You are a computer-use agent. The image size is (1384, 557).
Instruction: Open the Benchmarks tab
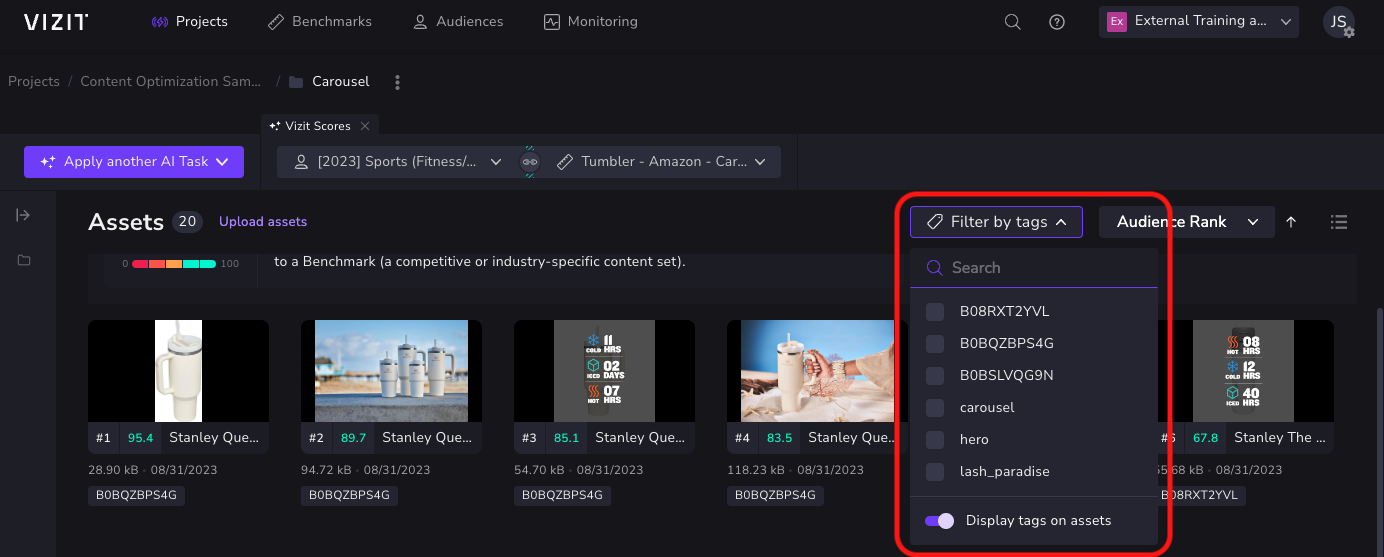click(x=320, y=21)
